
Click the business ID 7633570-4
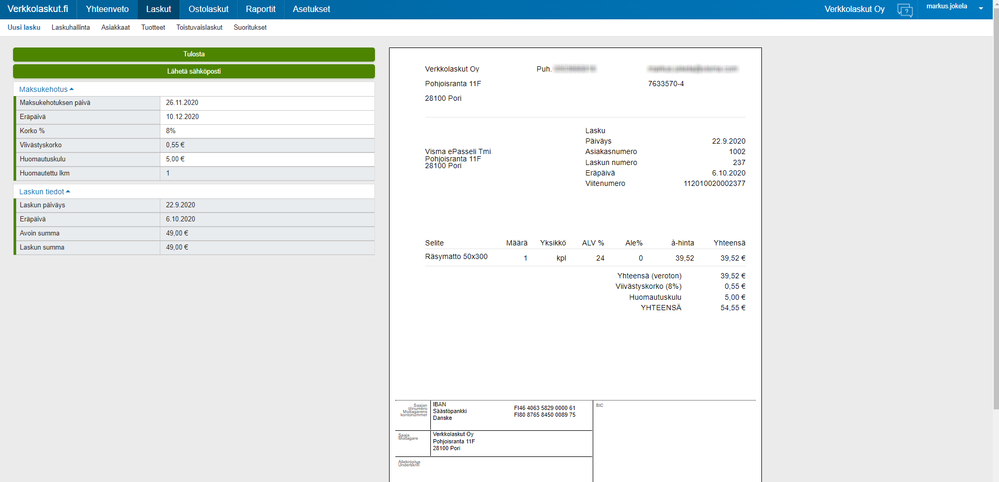tap(666, 83)
